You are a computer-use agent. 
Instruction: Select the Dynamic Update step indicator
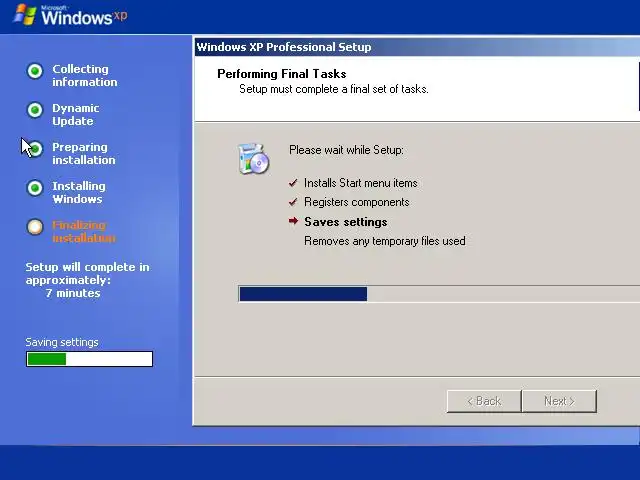[x=35, y=110]
